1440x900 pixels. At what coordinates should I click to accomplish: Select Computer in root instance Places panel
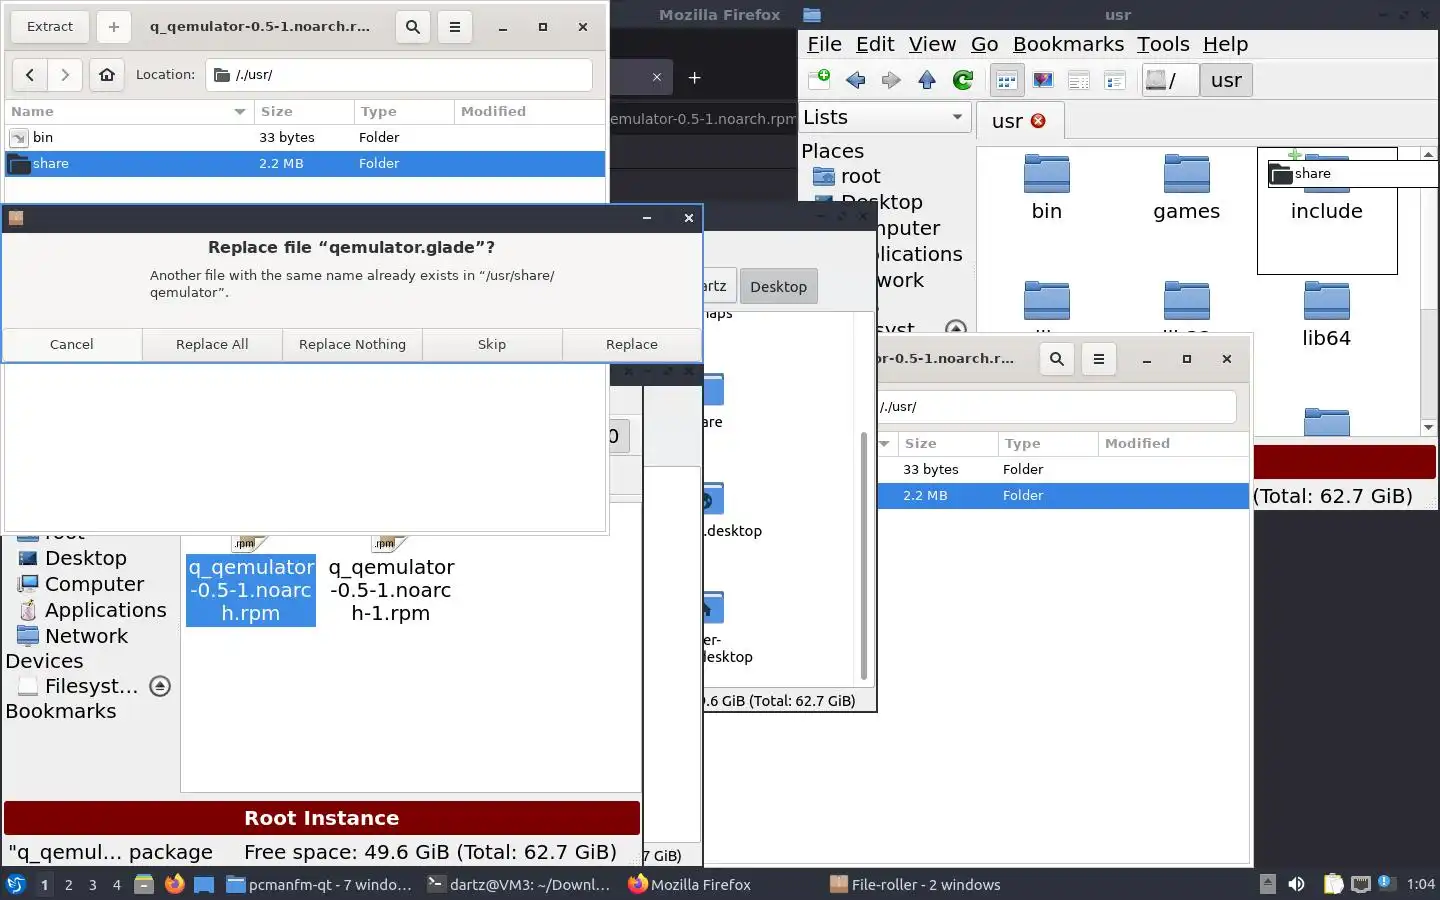[x=94, y=584]
